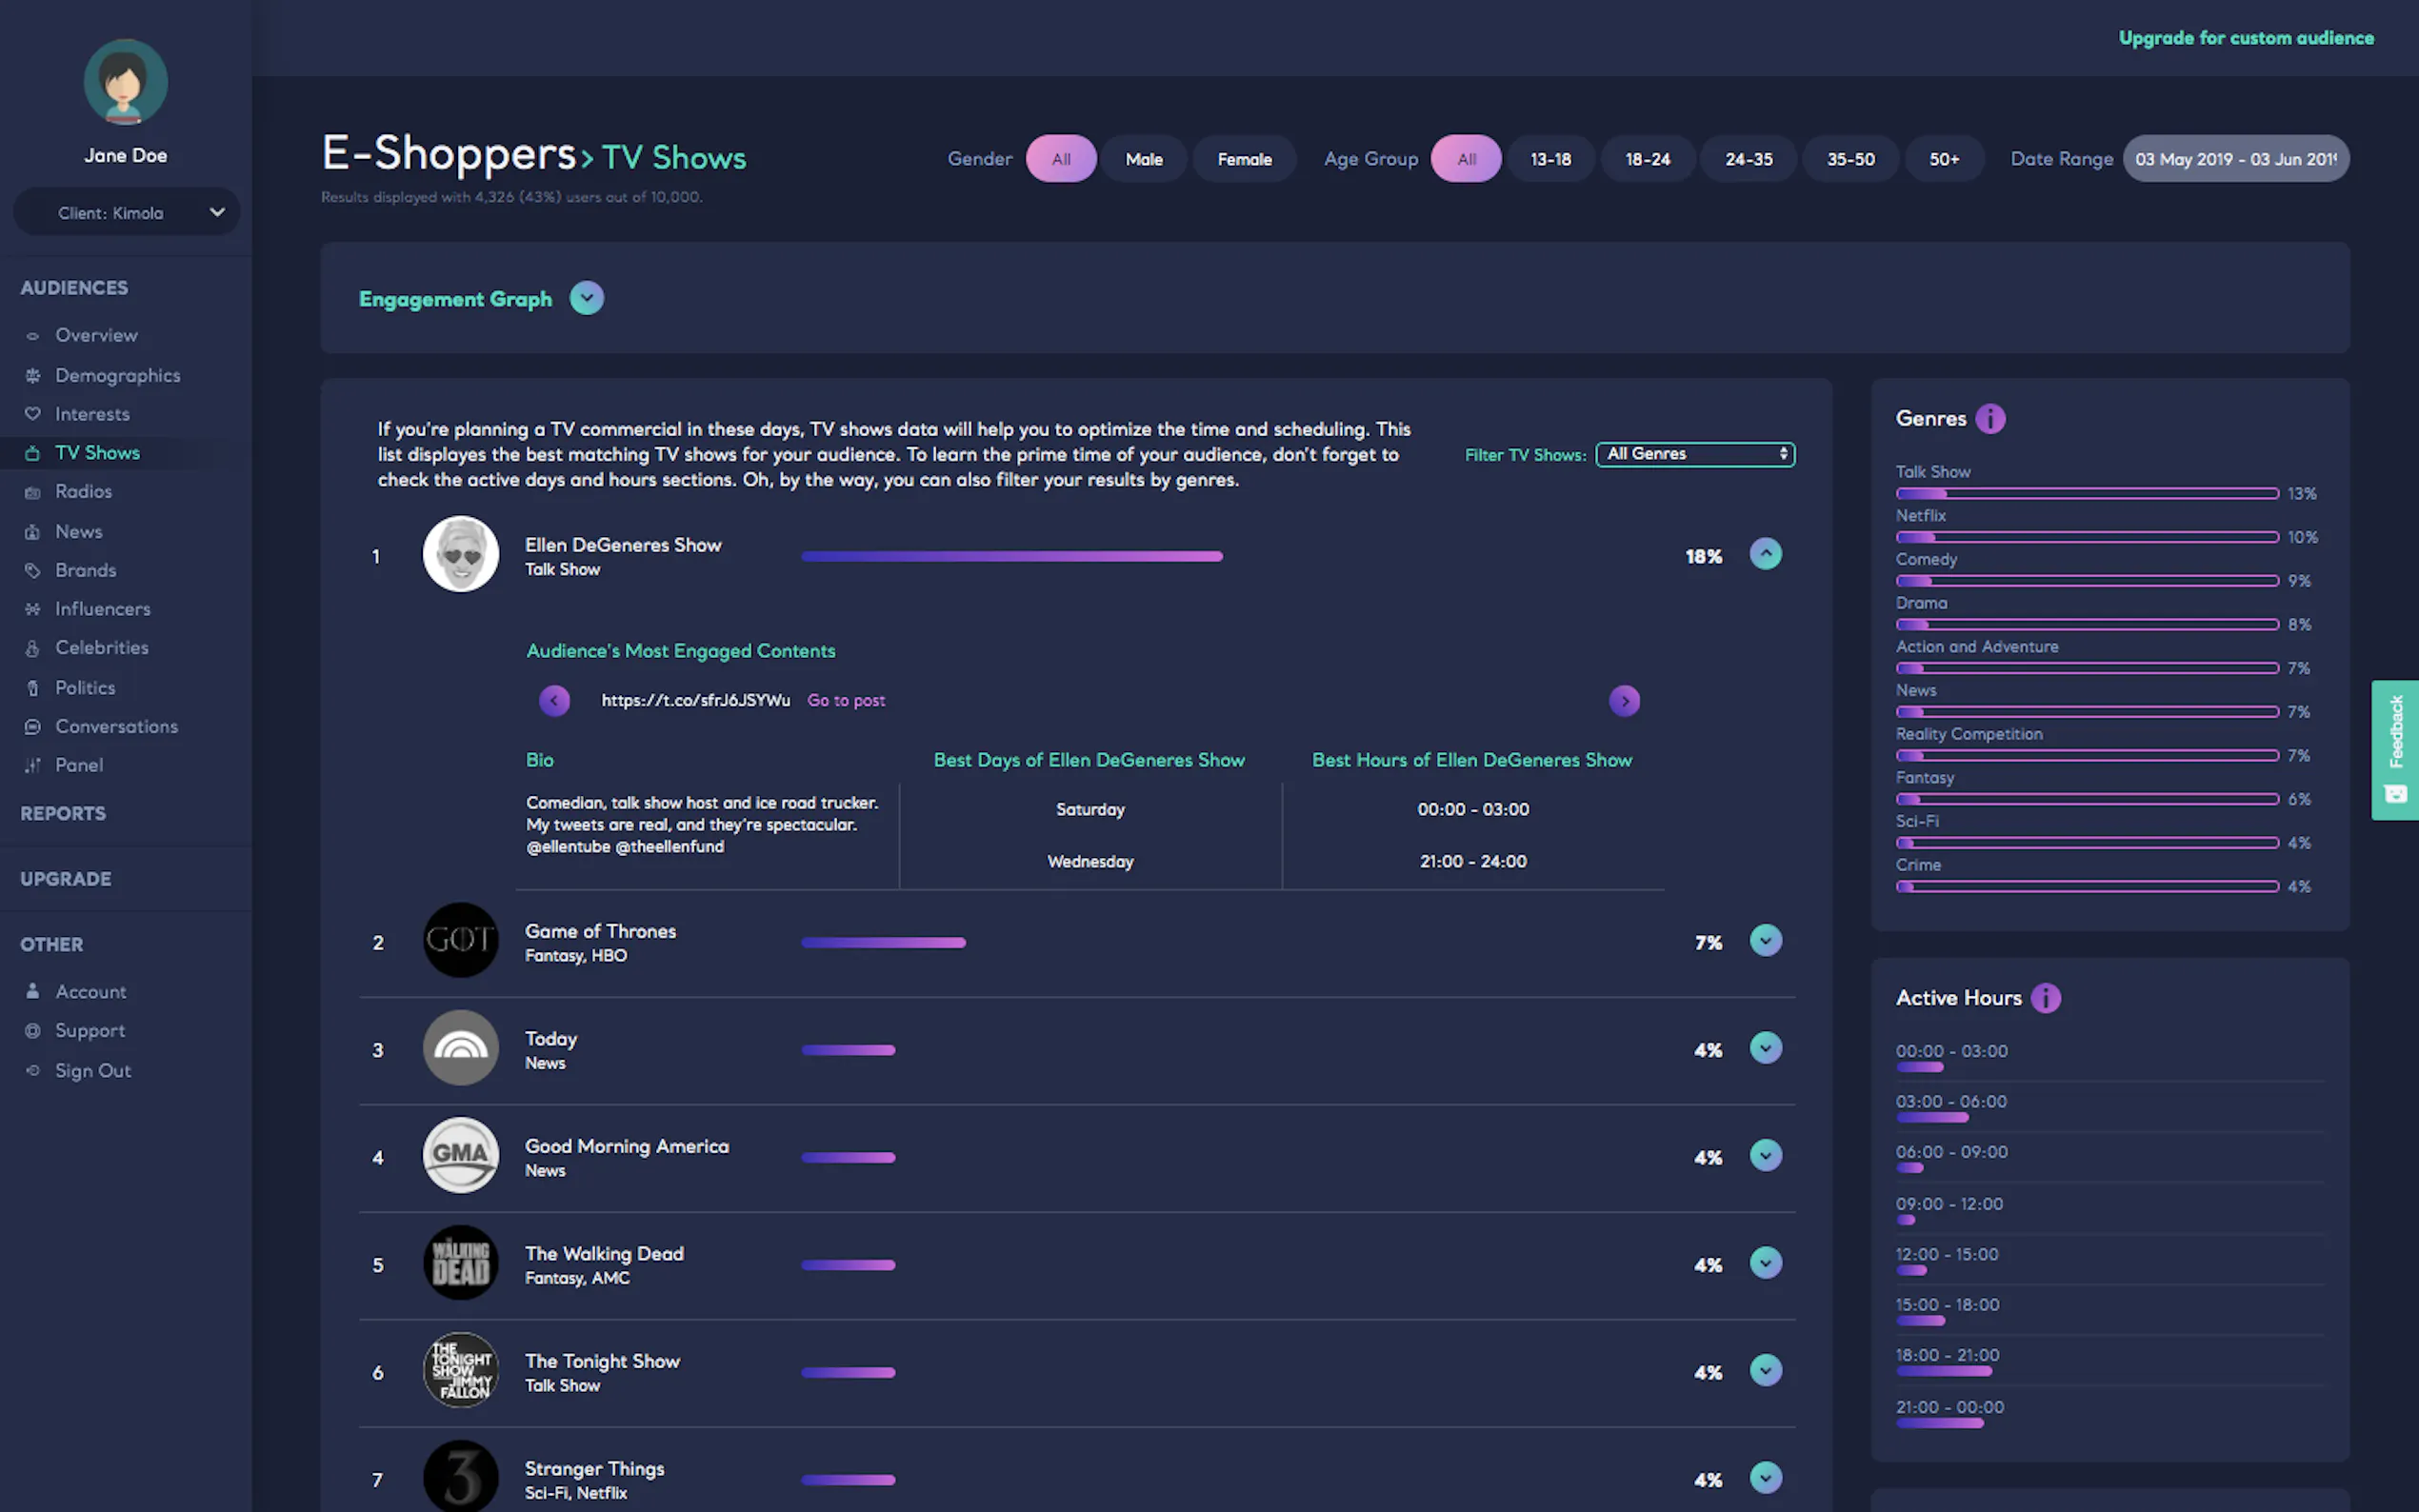The width and height of the screenshot is (2419, 1512).
Task: Open Conversations in the sidebar
Action: pyautogui.click(x=116, y=726)
